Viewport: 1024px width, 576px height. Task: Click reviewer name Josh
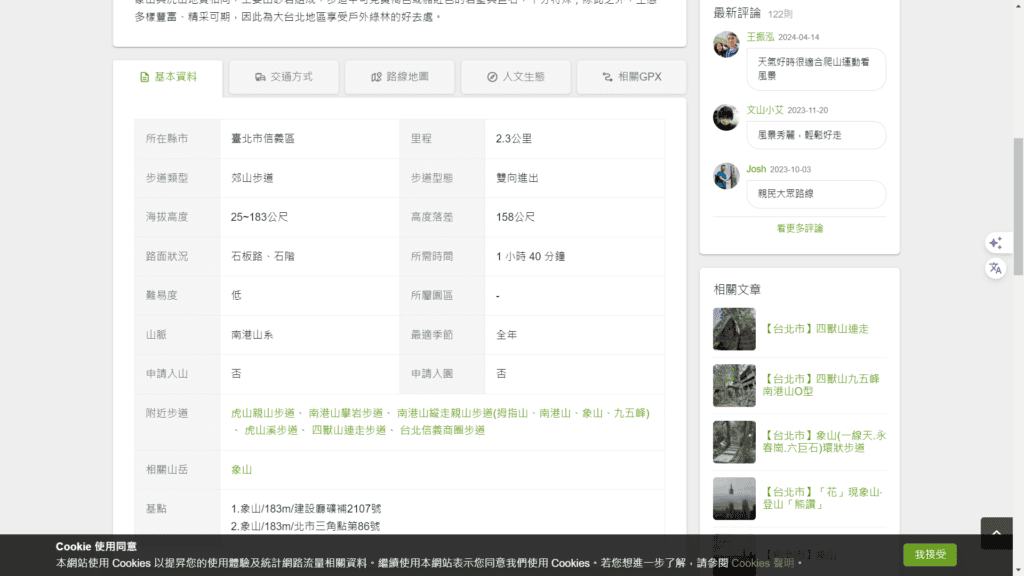[756, 169]
